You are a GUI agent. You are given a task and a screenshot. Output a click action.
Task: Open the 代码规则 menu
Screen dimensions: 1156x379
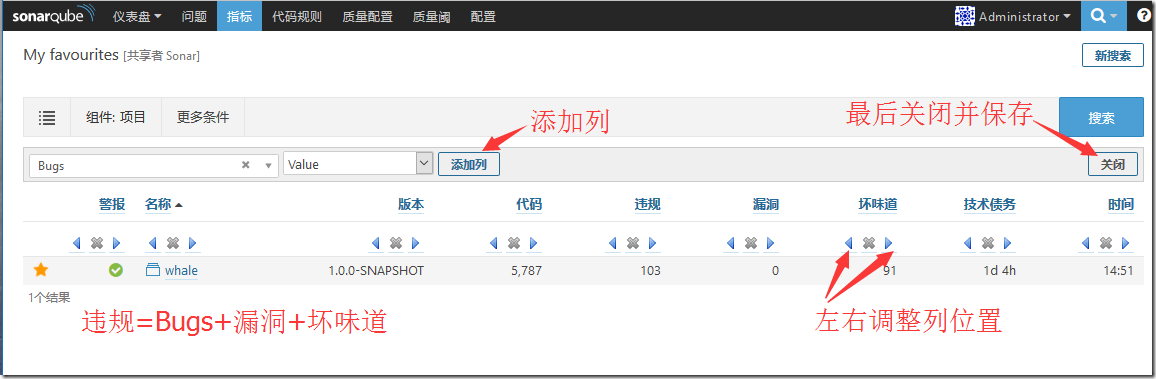click(x=297, y=16)
